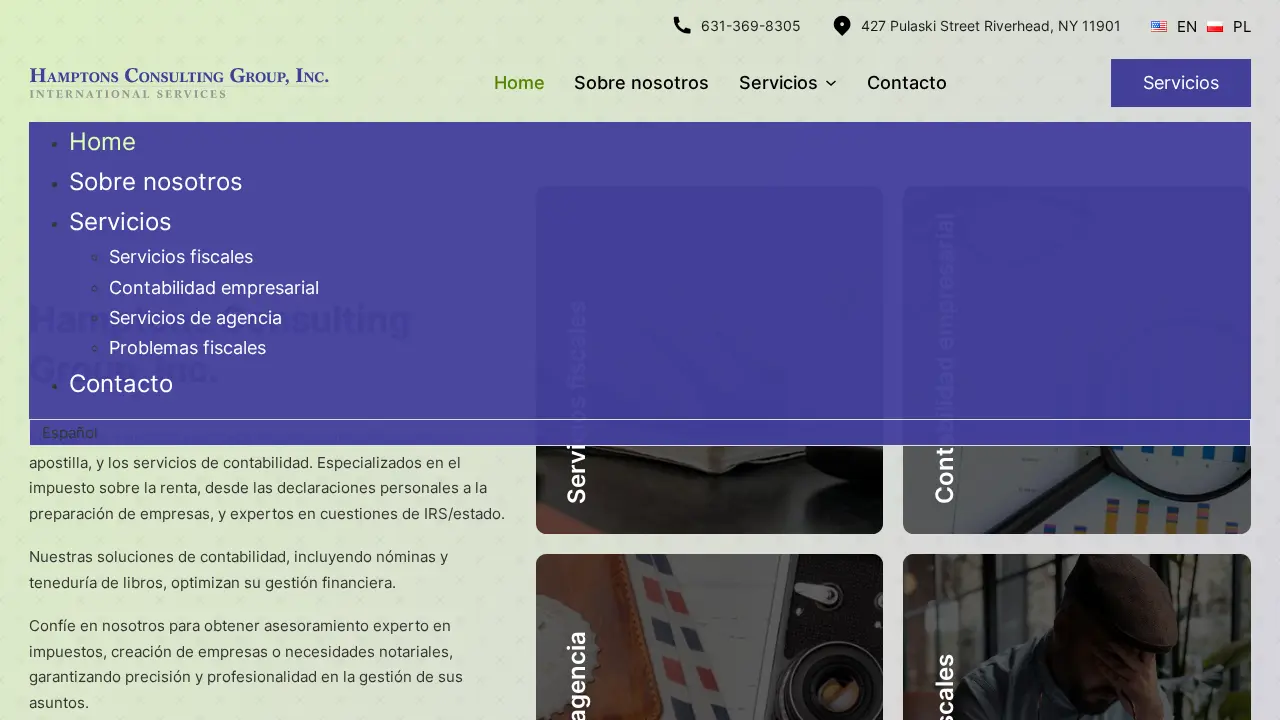Open Sobre nosotros in top navigation
The image size is (1280, 720).
[x=641, y=83]
